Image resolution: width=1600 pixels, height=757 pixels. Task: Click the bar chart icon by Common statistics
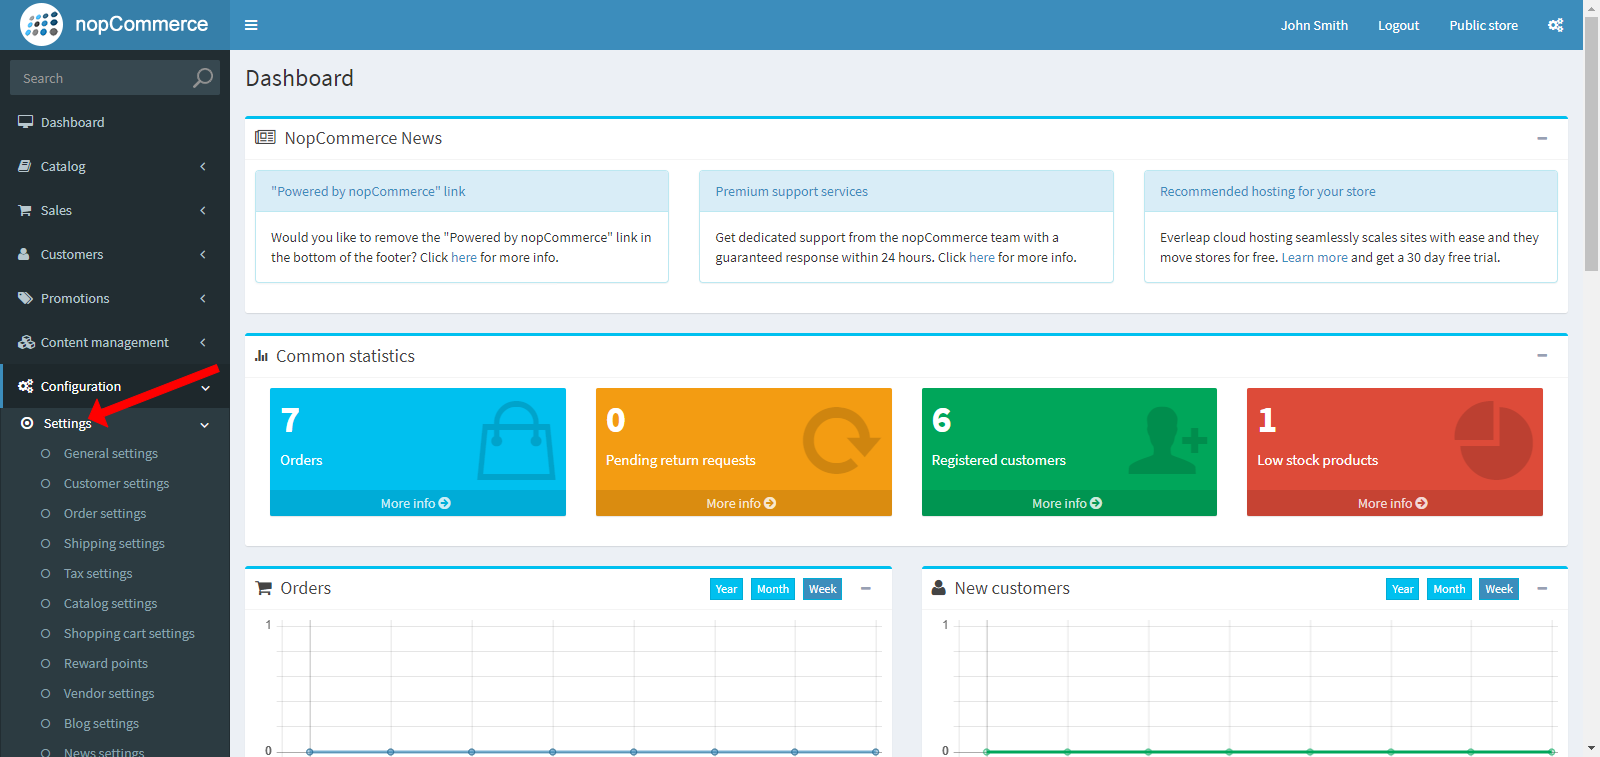[262, 356]
